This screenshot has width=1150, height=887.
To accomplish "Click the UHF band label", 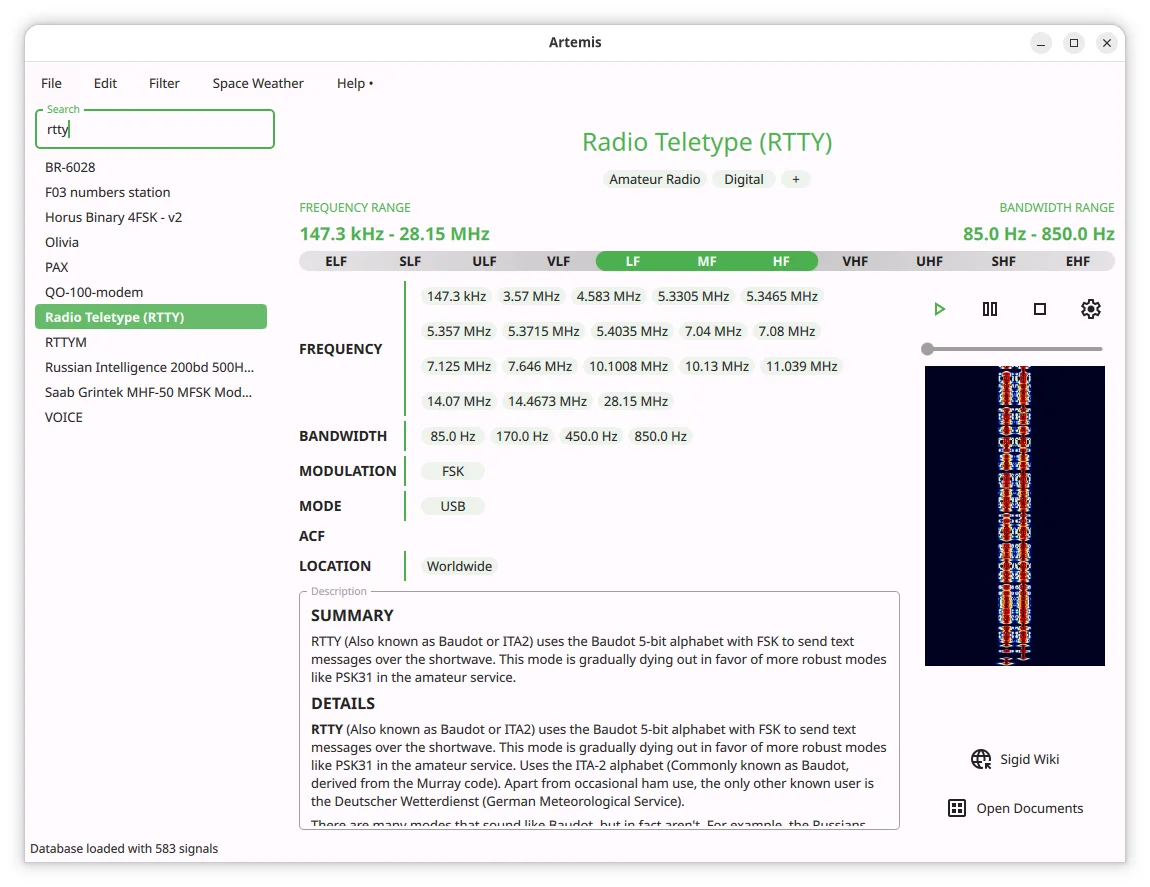I will [x=929, y=261].
